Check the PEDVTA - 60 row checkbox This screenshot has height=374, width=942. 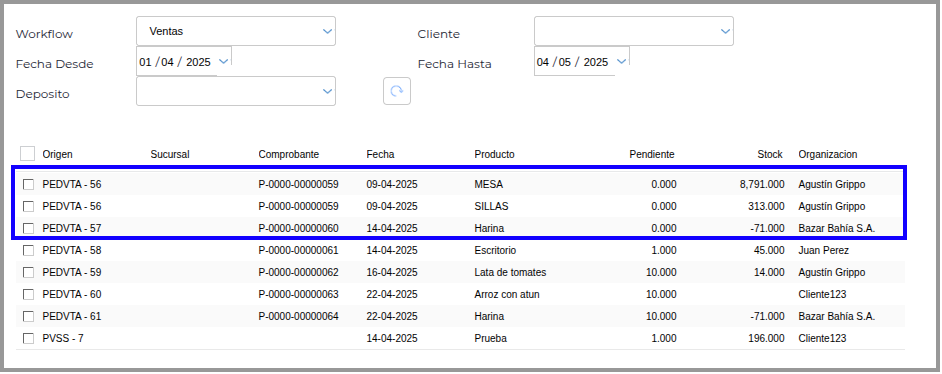click(x=28, y=295)
